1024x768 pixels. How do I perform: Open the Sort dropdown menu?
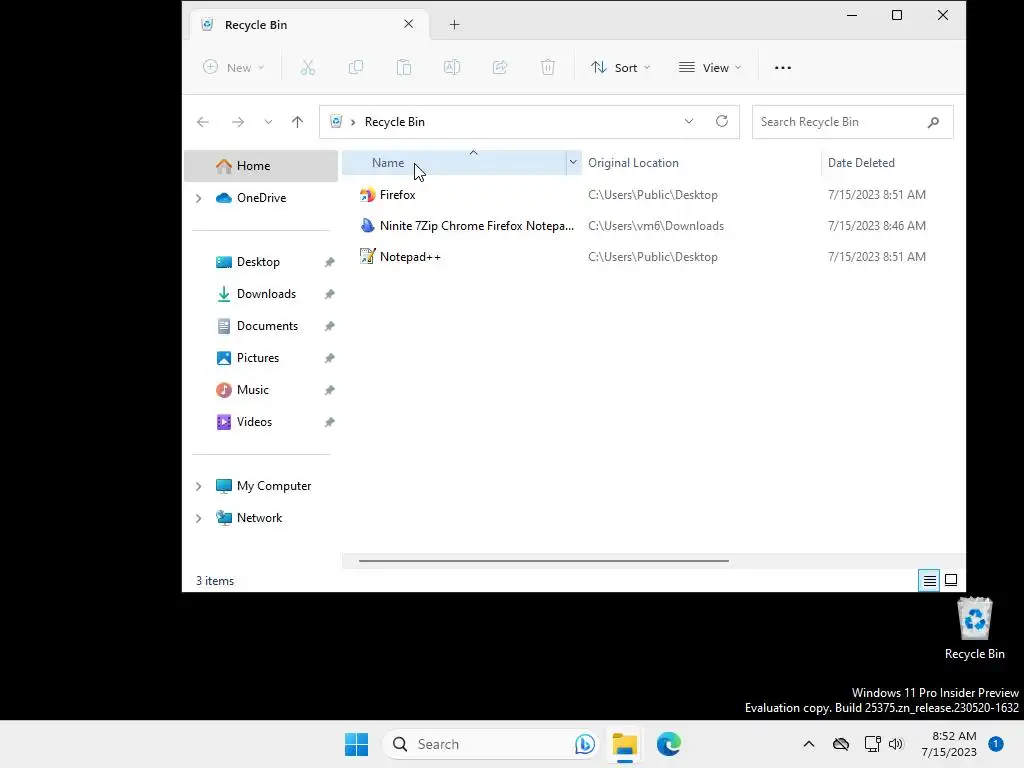pos(620,67)
